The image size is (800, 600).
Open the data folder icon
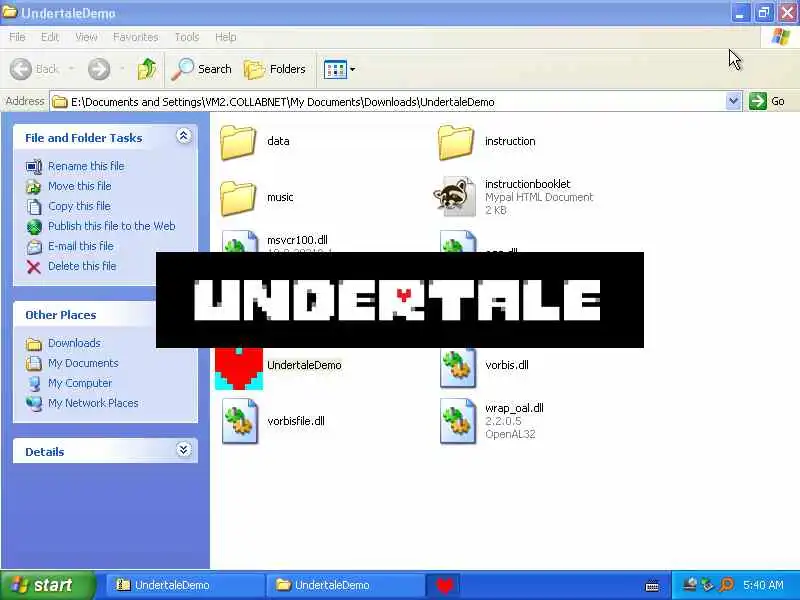238,142
